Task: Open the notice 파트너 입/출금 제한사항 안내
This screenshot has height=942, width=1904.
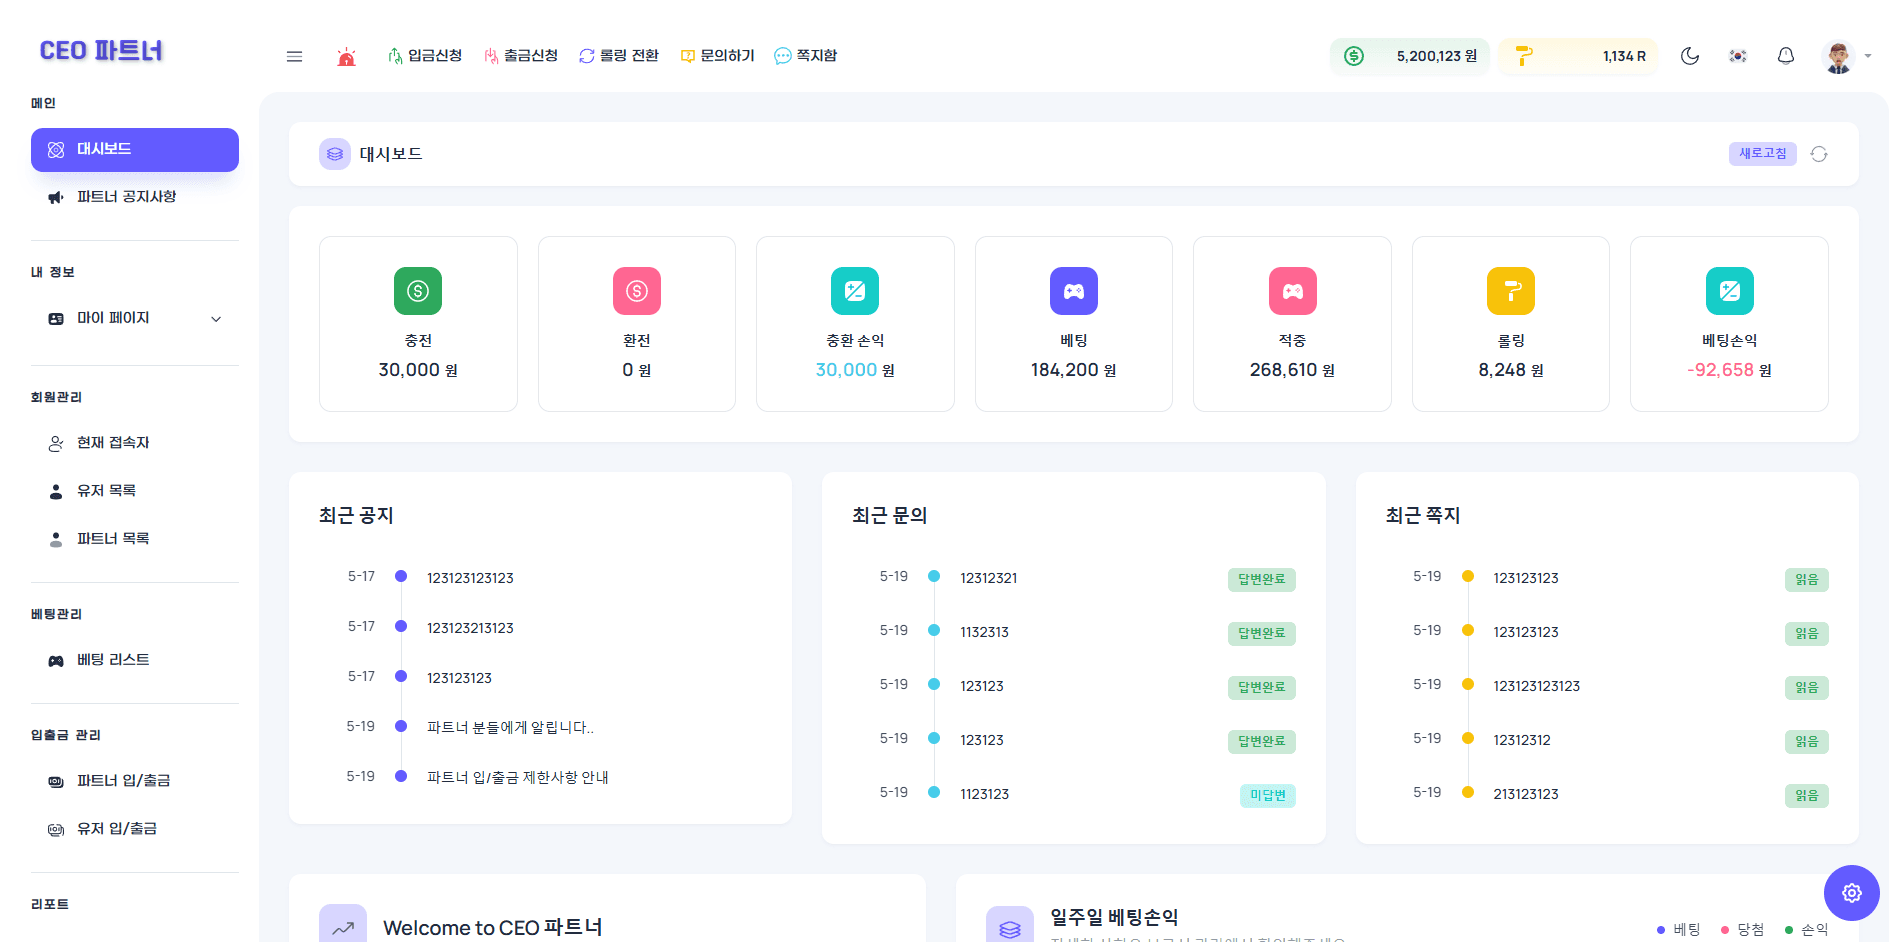Action: coord(517,777)
